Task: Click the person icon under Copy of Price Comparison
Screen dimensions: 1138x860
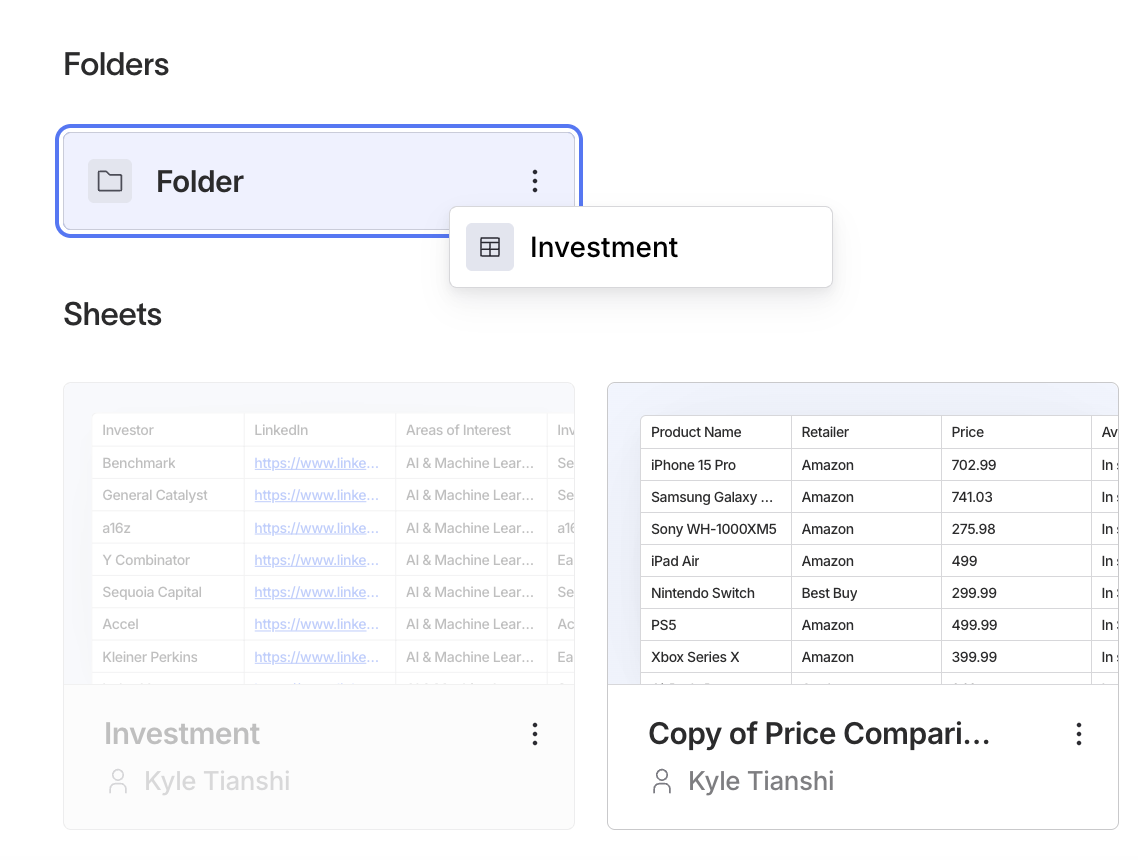Action: [x=662, y=781]
